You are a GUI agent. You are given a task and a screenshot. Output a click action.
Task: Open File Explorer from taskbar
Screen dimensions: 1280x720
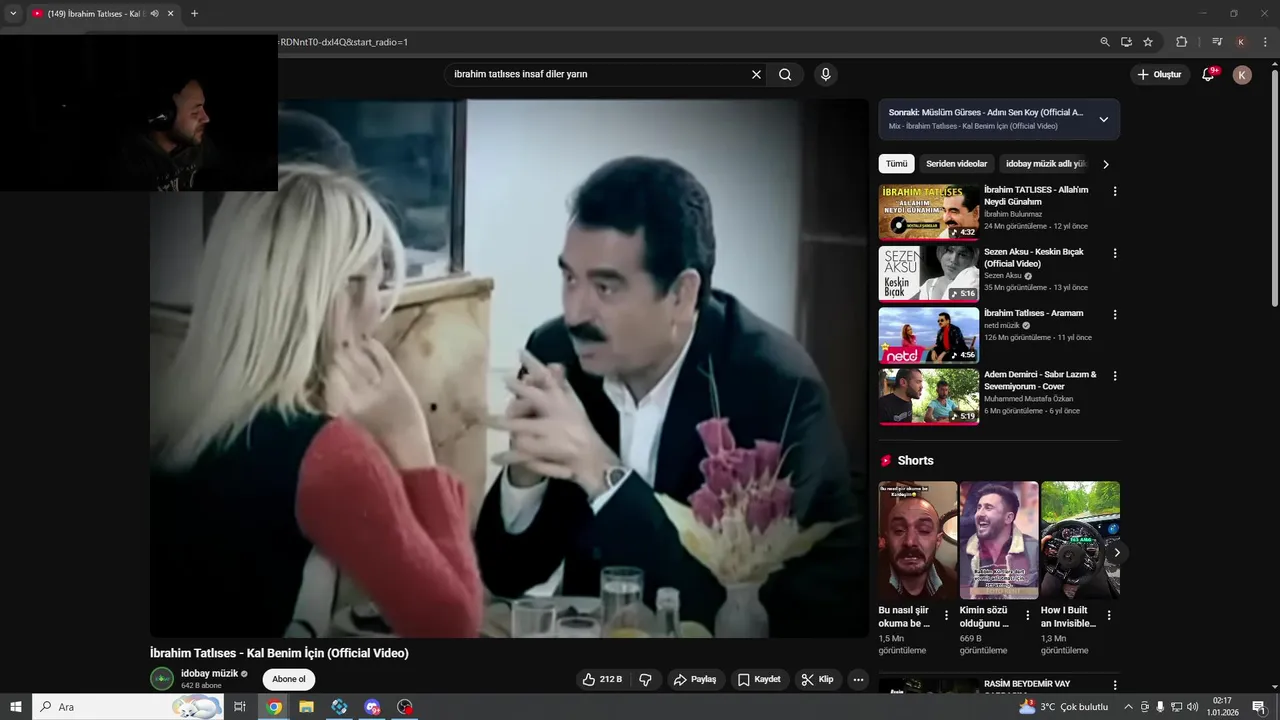[306, 707]
